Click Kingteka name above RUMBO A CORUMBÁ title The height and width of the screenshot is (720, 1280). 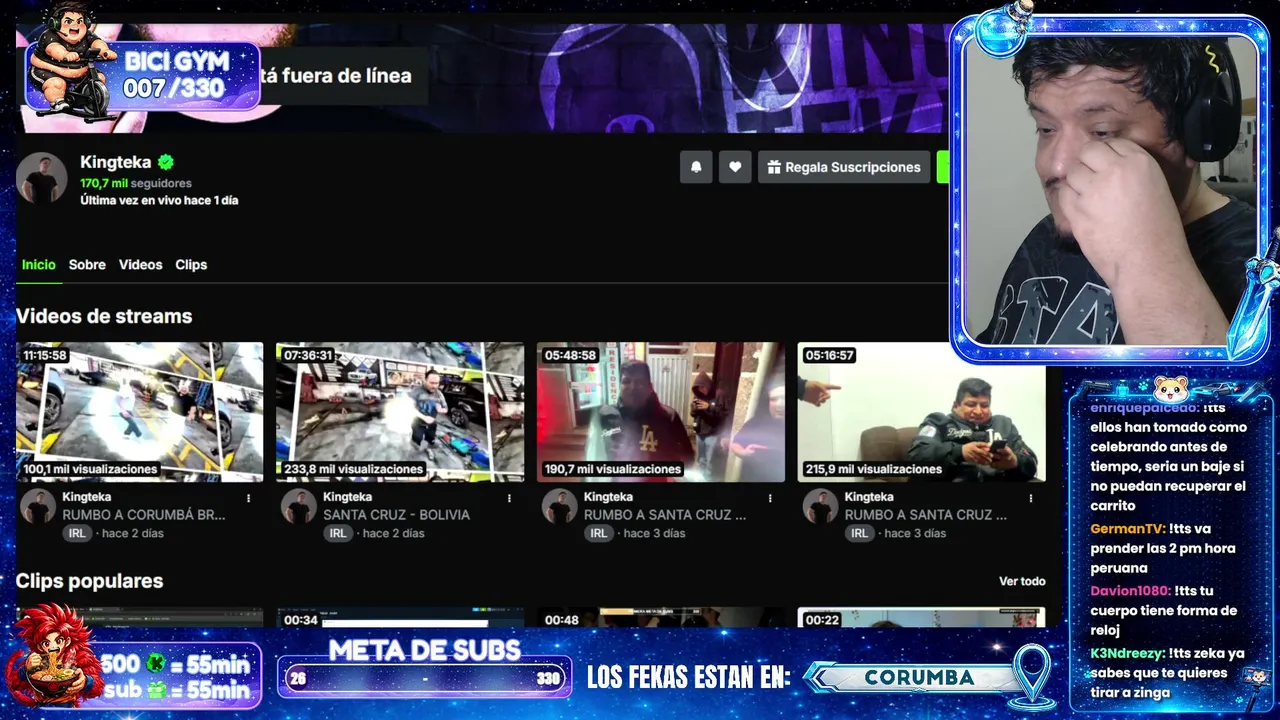coord(87,497)
